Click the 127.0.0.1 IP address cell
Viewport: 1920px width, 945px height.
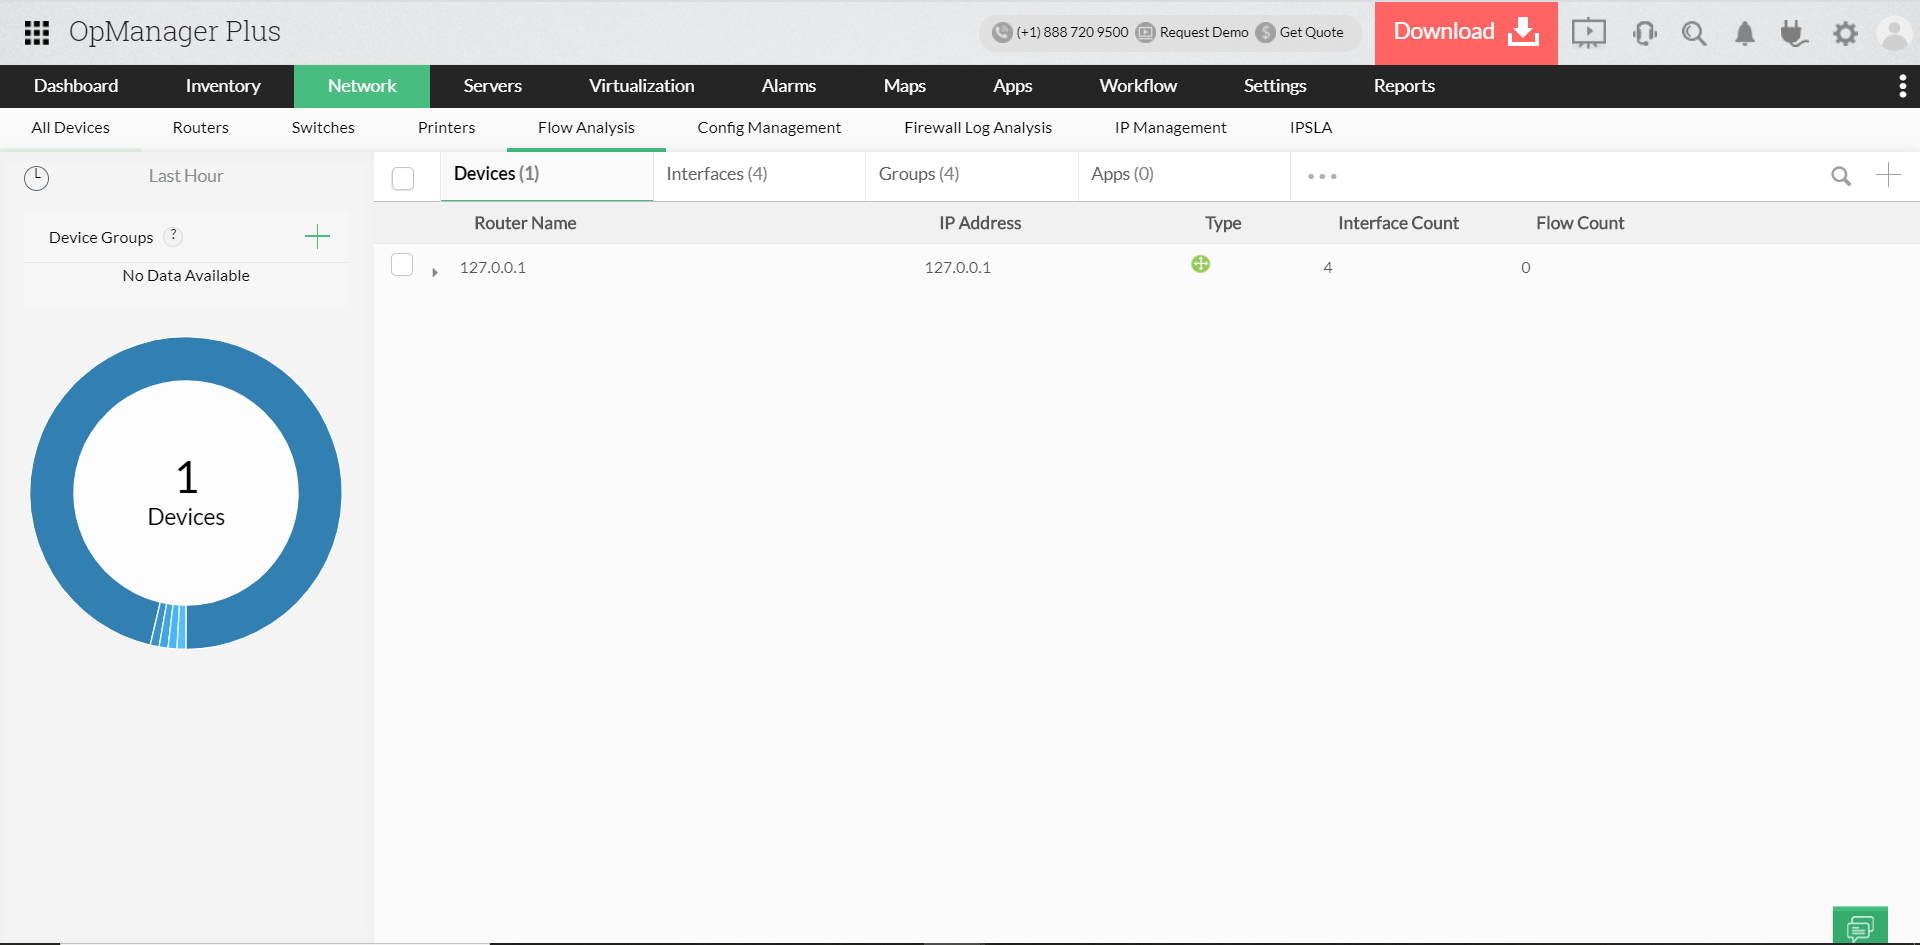click(958, 268)
